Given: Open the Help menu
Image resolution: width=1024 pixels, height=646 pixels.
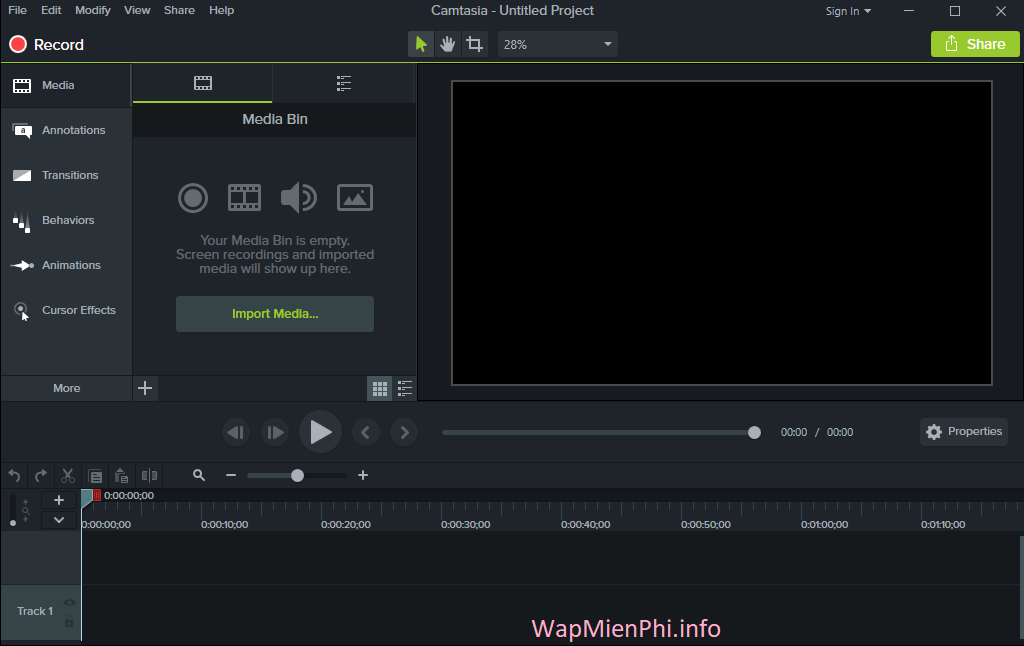Looking at the screenshot, I should point(221,10).
